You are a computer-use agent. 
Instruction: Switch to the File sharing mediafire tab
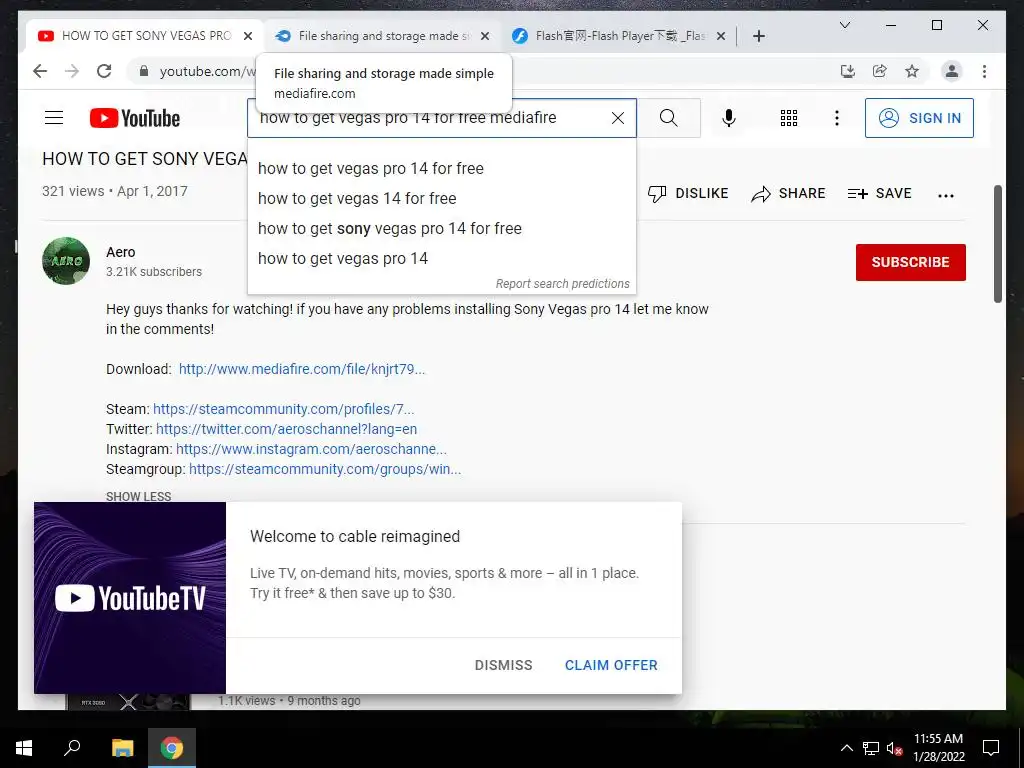click(383, 36)
